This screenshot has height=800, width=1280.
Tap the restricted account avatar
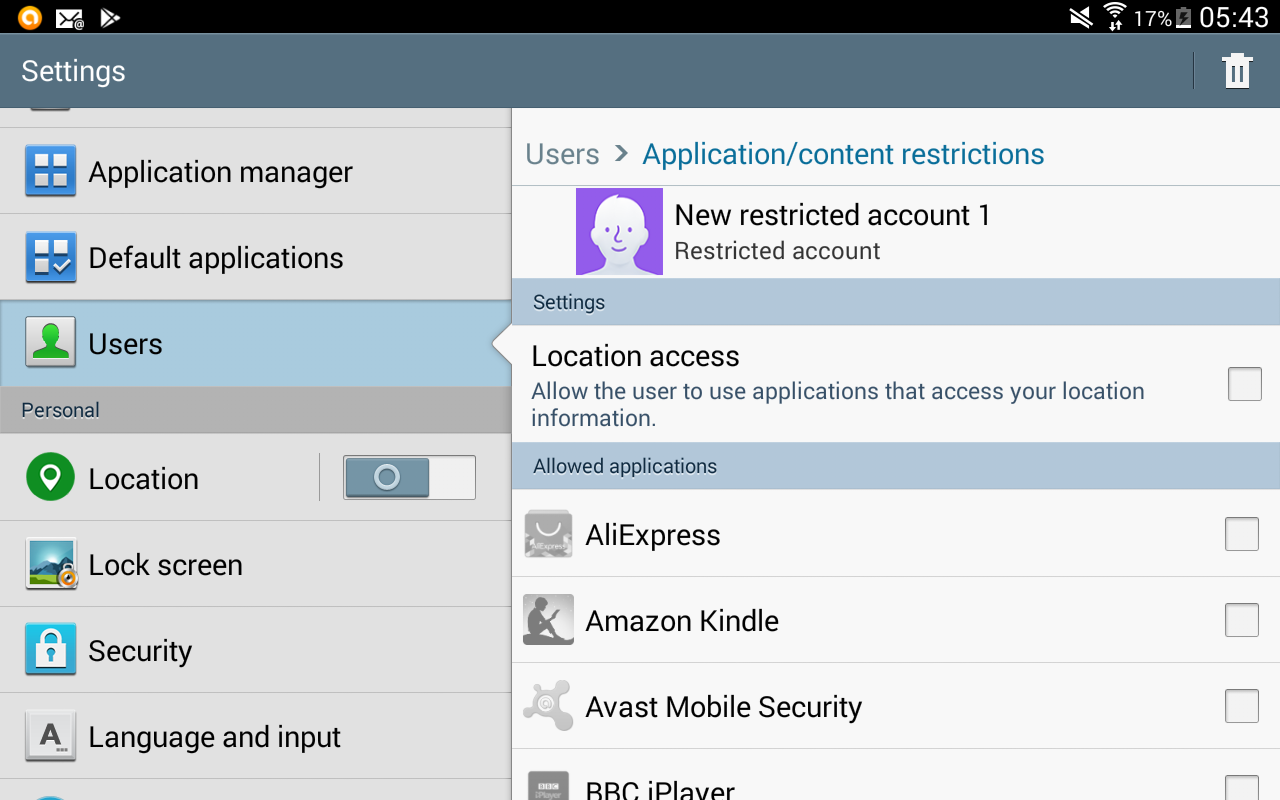tap(619, 231)
